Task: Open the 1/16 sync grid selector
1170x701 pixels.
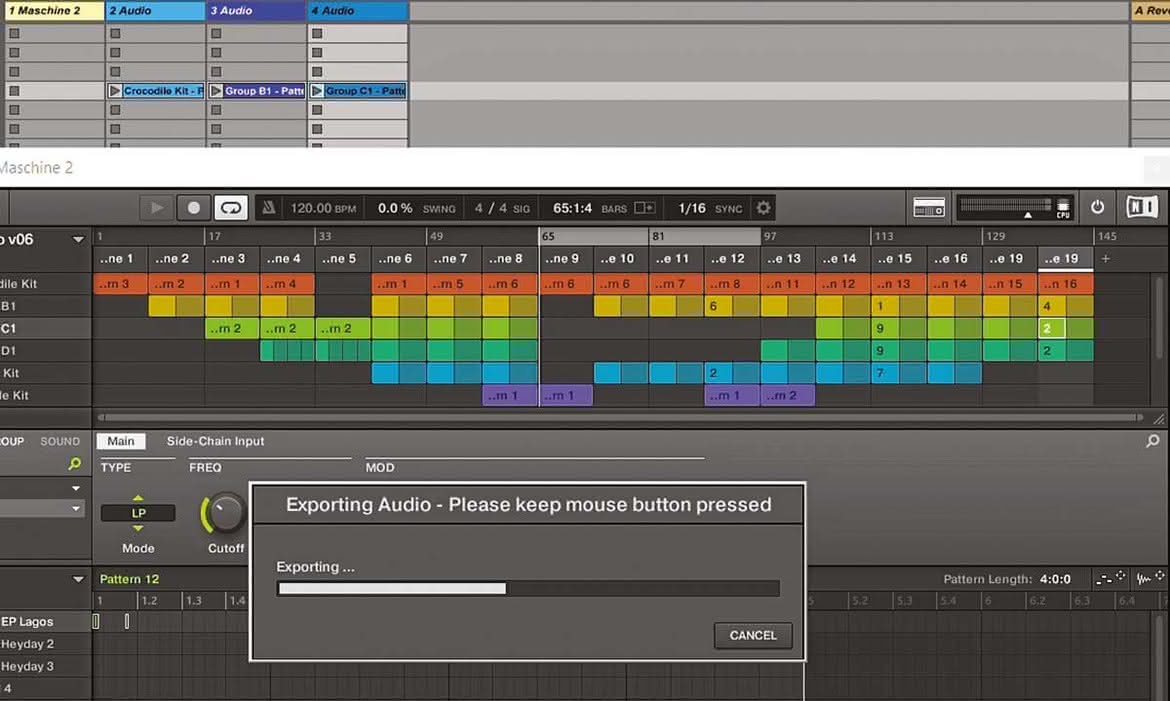Action: tap(692, 208)
